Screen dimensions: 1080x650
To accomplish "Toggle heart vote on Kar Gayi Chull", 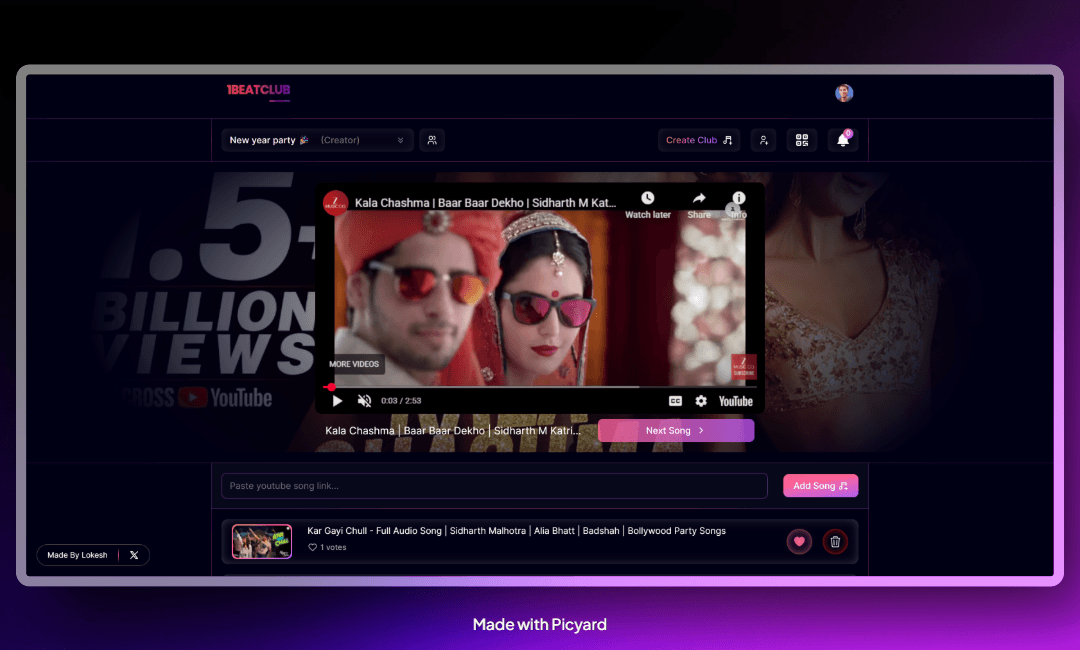I will [x=798, y=542].
